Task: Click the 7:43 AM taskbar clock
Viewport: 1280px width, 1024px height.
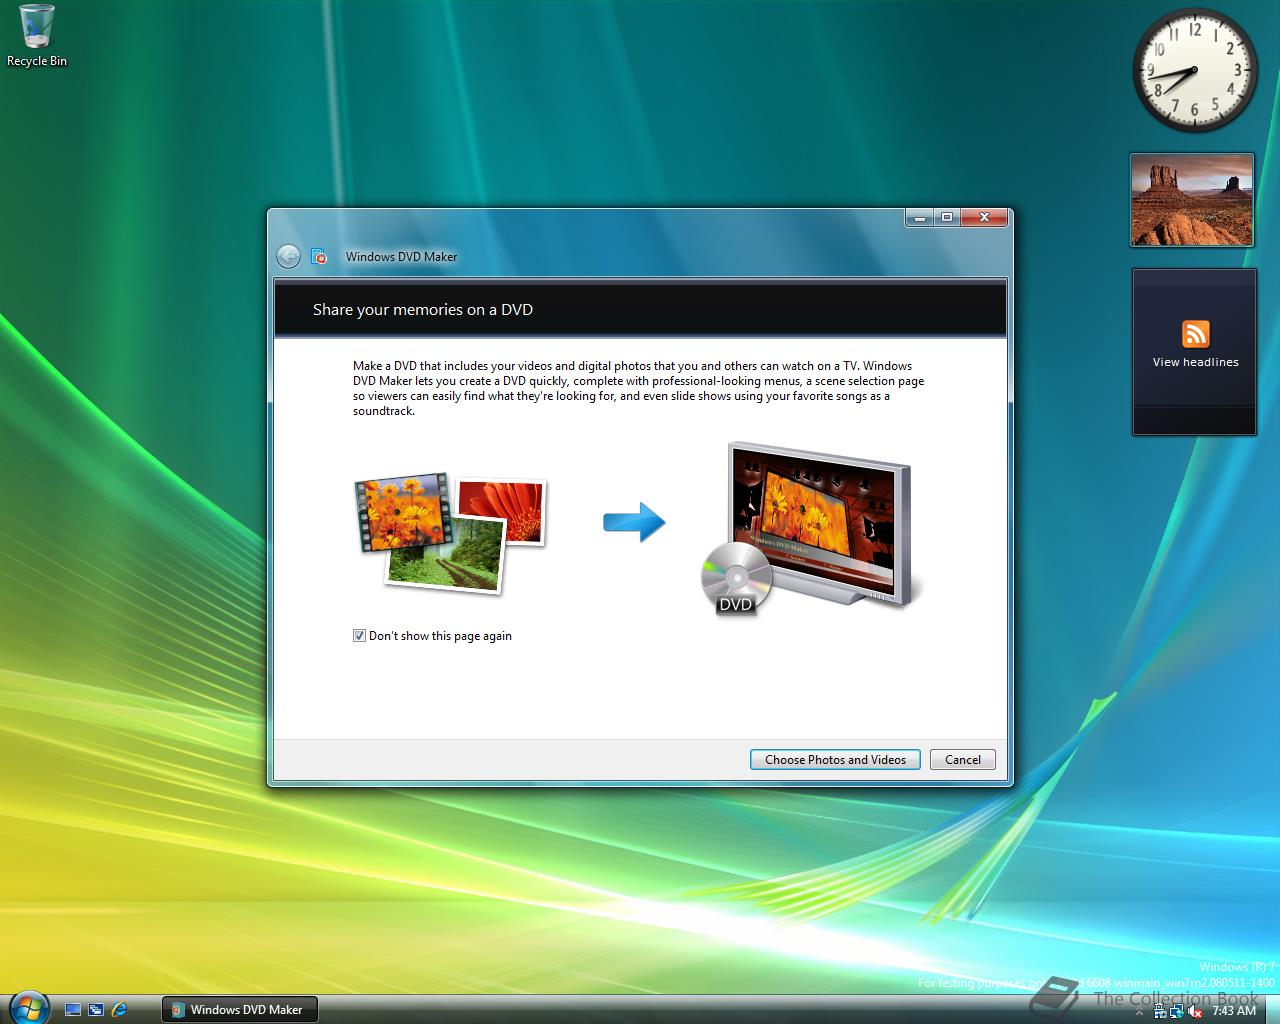Action: 1234,1011
